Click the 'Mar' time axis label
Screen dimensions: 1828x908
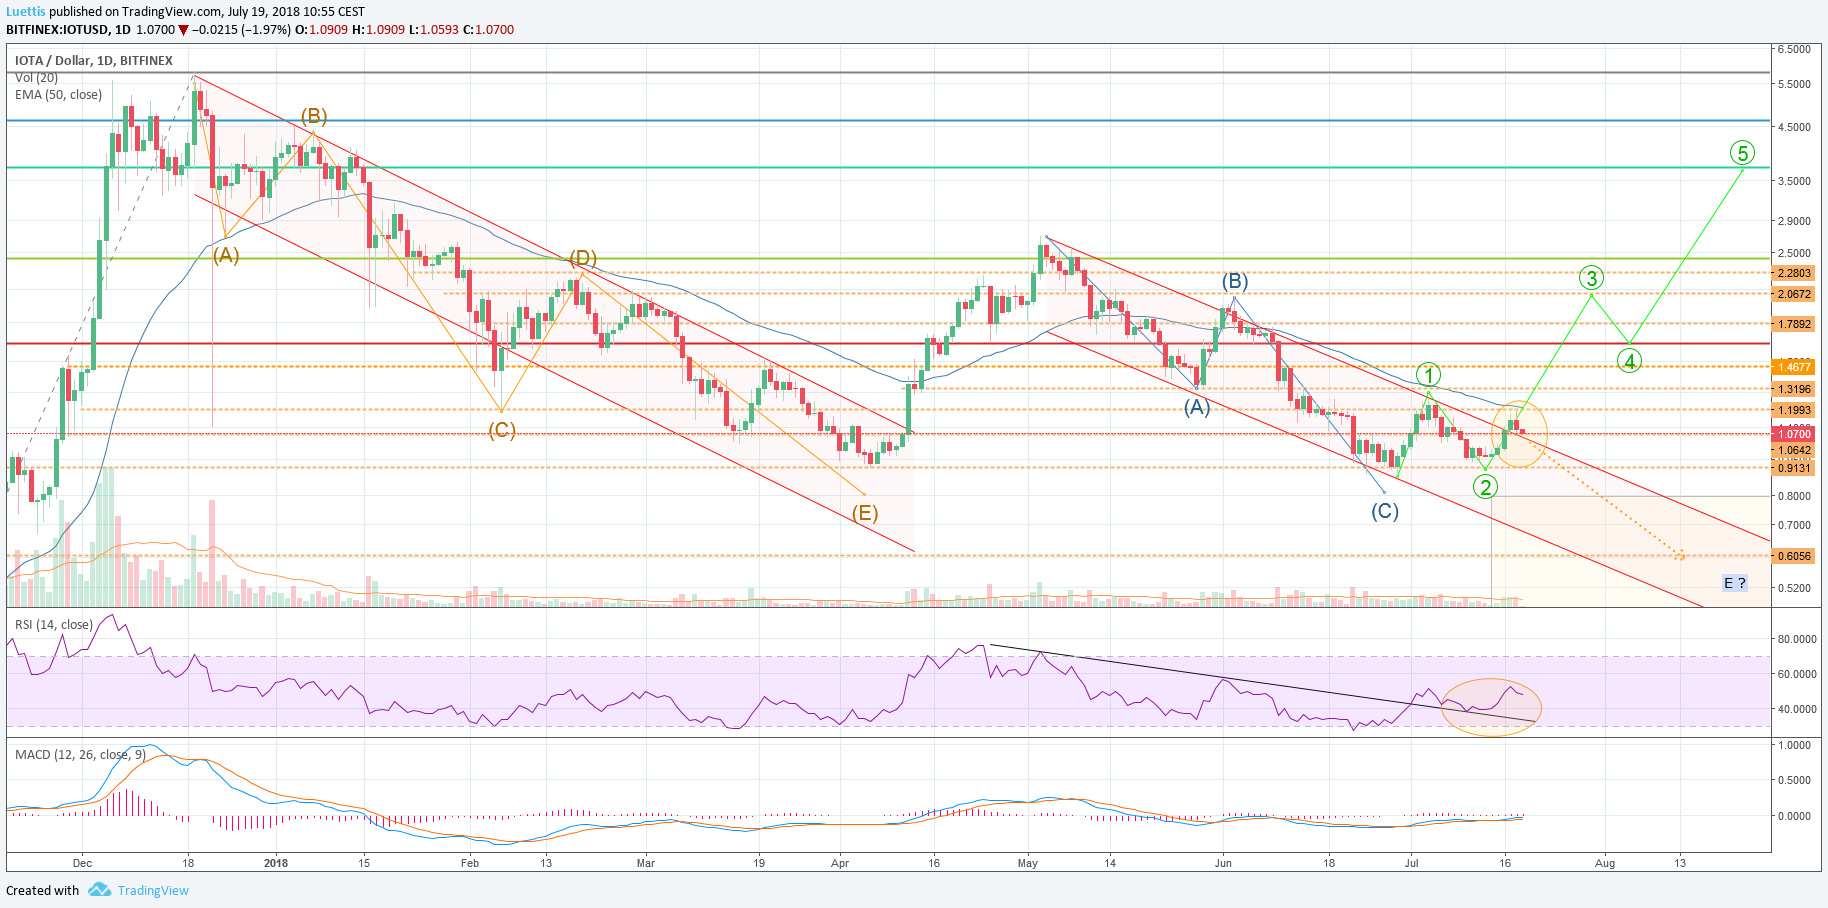click(646, 863)
